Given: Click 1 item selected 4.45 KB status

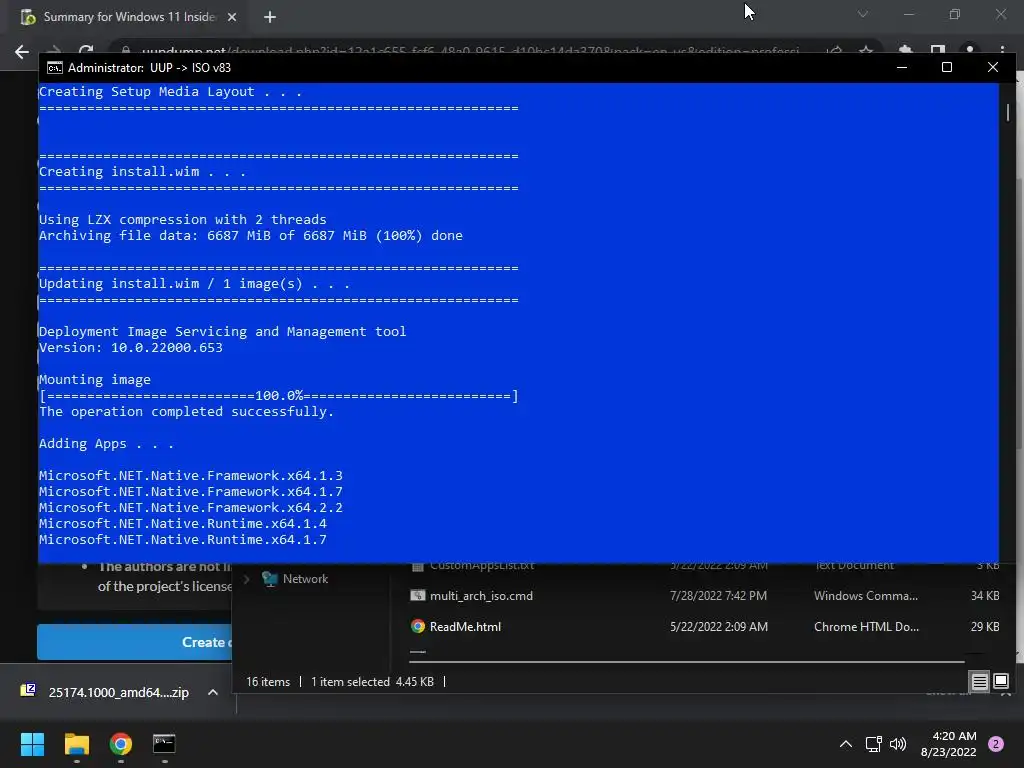Looking at the screenshot, I should [x=372, y=682].
